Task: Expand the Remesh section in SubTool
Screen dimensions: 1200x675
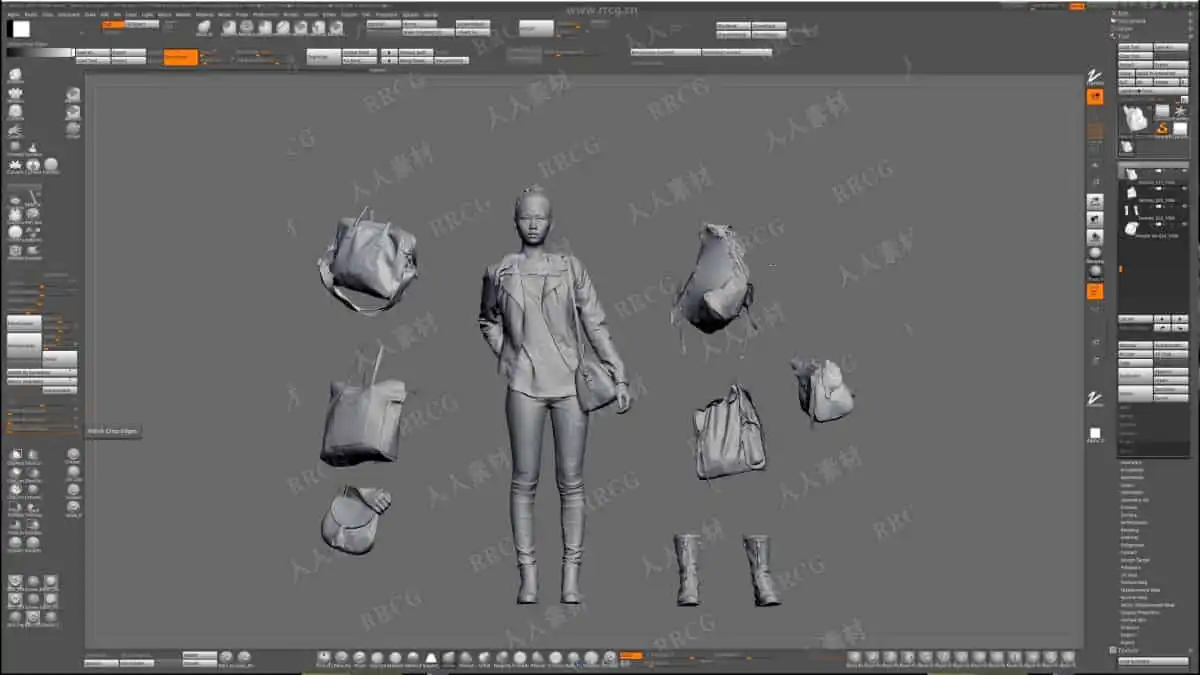Action: 1127,433
